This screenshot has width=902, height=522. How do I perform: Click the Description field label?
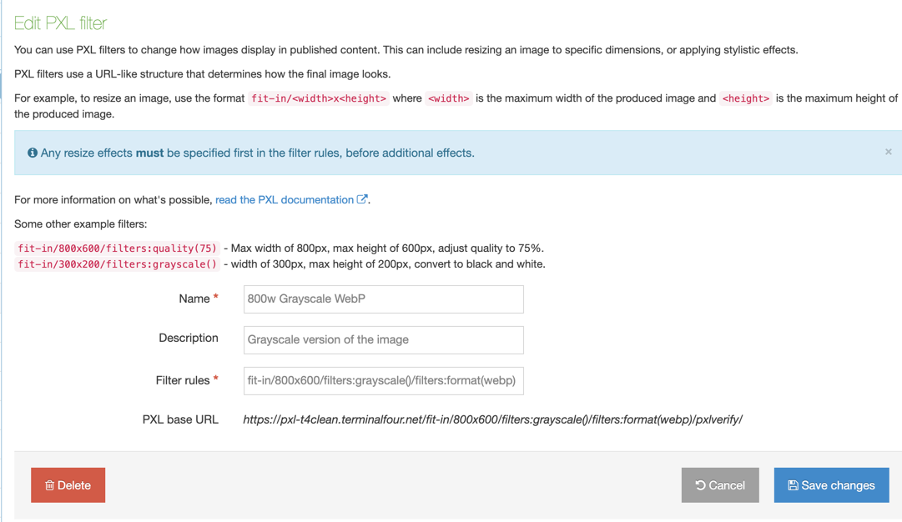pos(188,338)
